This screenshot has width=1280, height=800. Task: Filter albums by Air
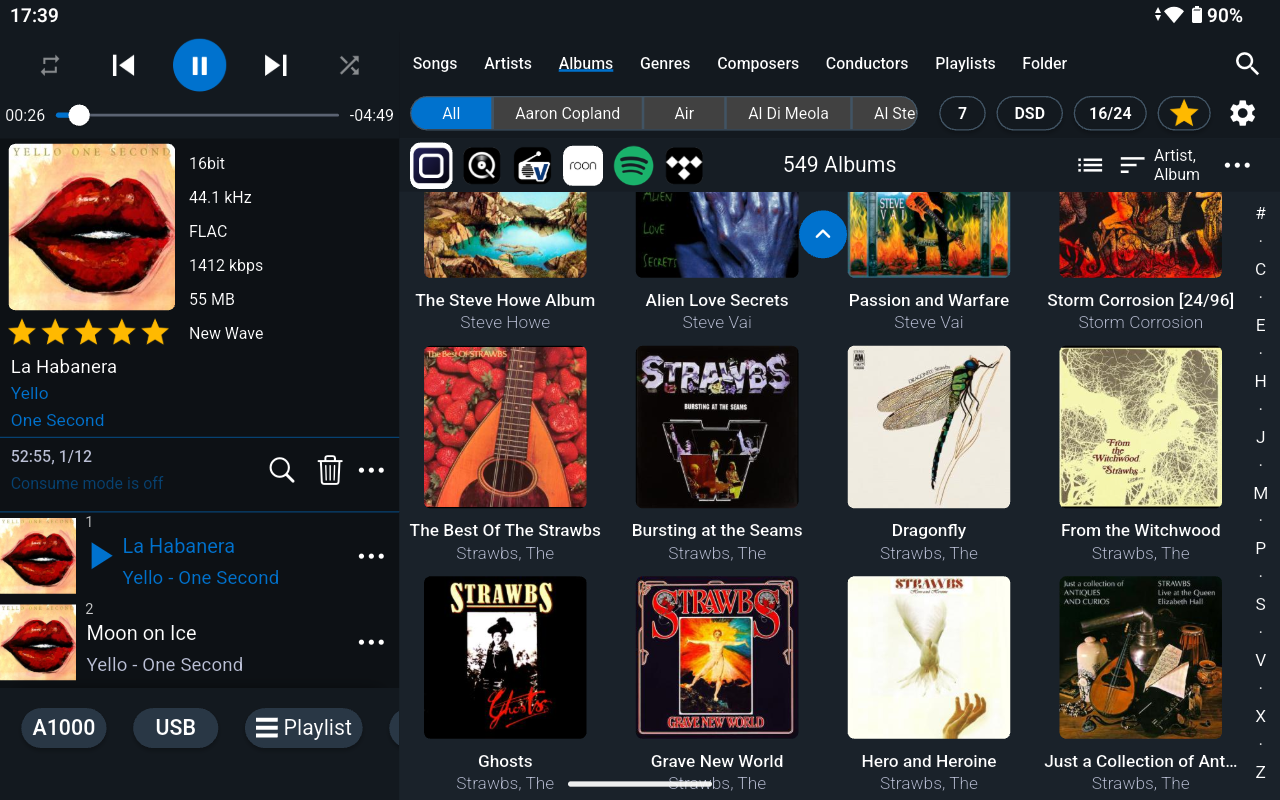point(684,113)
